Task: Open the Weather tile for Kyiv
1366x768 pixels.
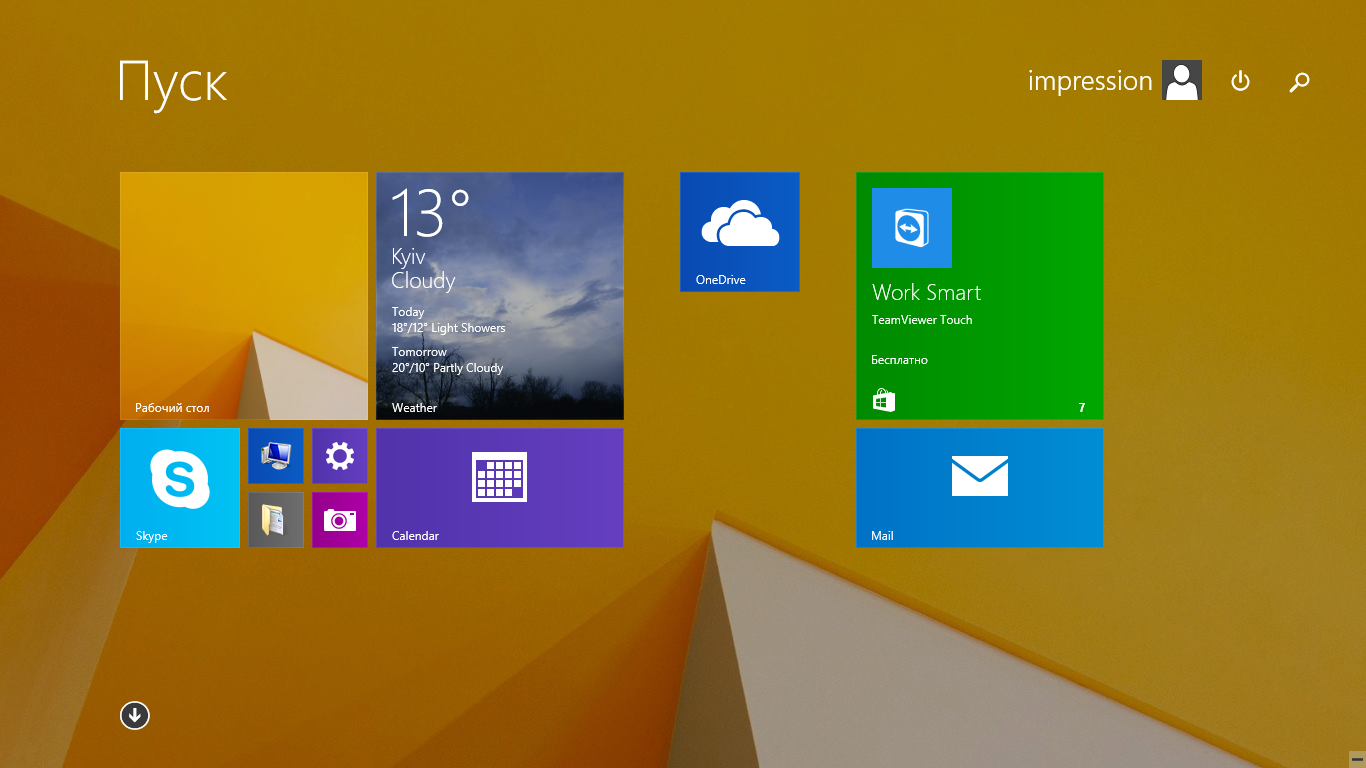Action: [x=500, y=296]
